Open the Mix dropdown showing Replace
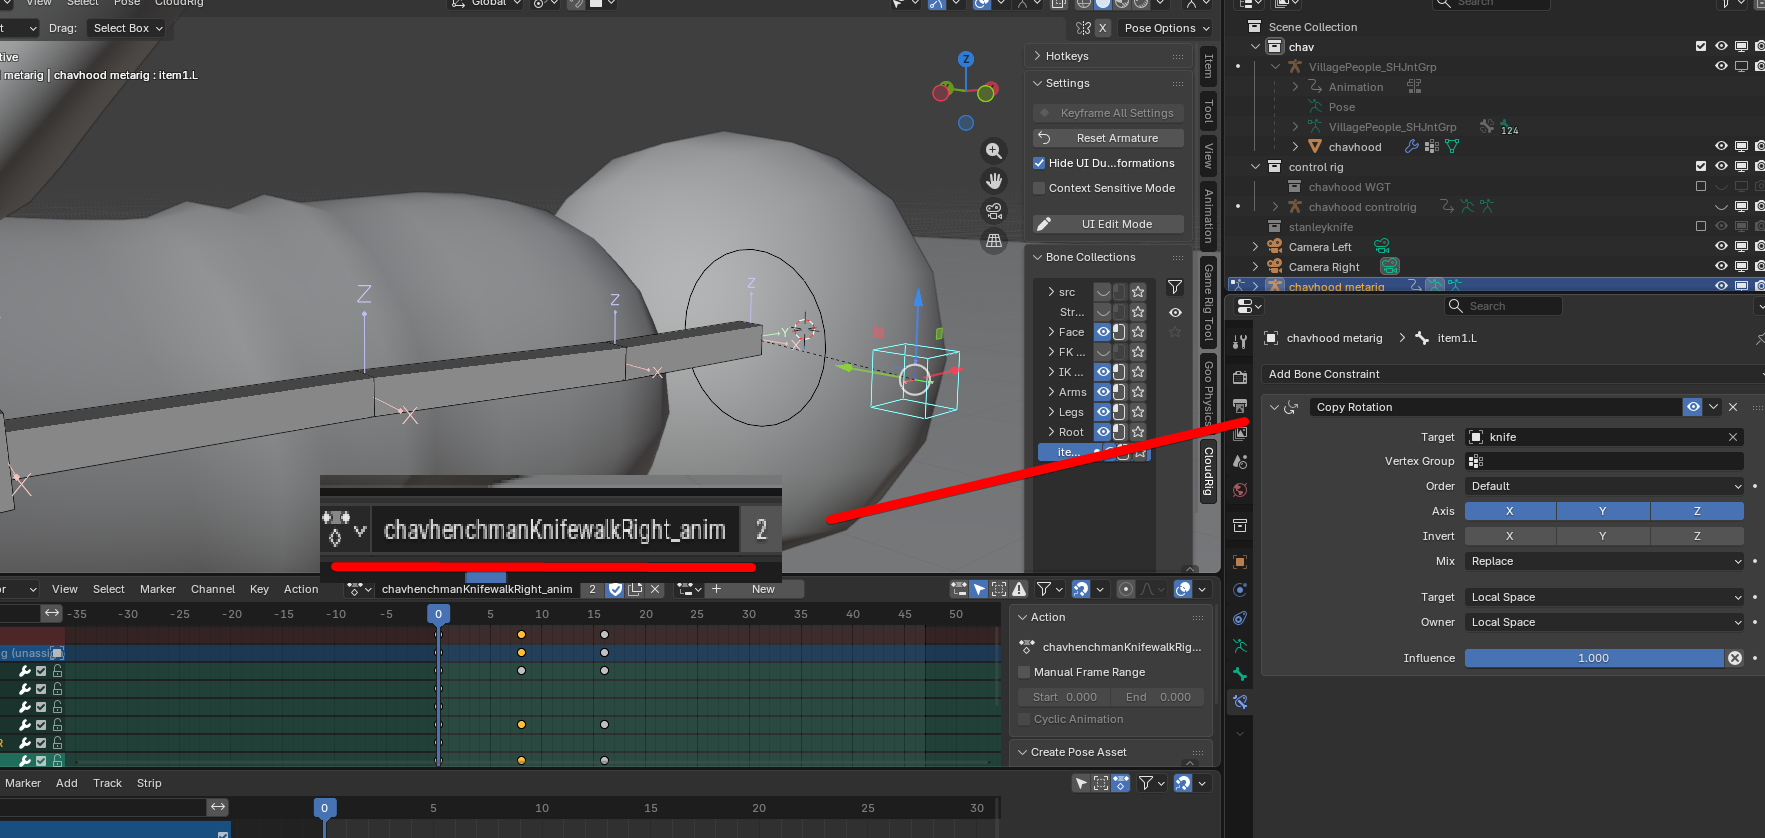Image resolution: width=1765 pixels, height=838 pixels. tap(1604, 561)
